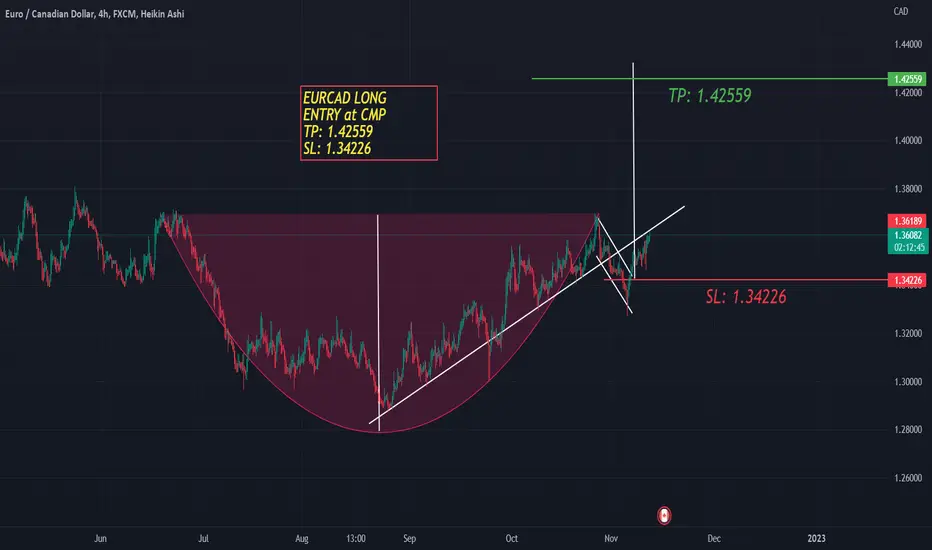The width and height of the screenshot is (932, 550).
Task: Click the green current price label 1.36082
Action: pos(908,235)
